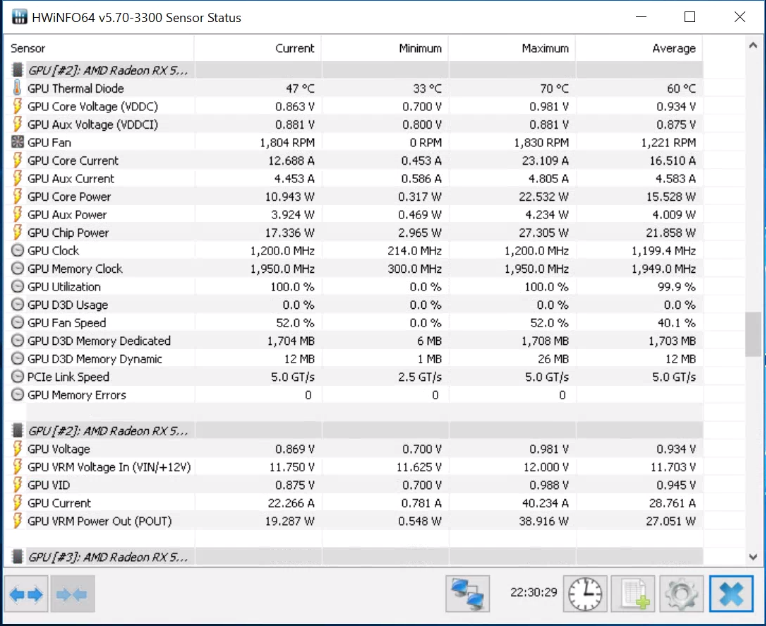Image resolution: width=766 pixels, height=626 pixels.
Task: Click the Current column header
Action: coord(258,48)
